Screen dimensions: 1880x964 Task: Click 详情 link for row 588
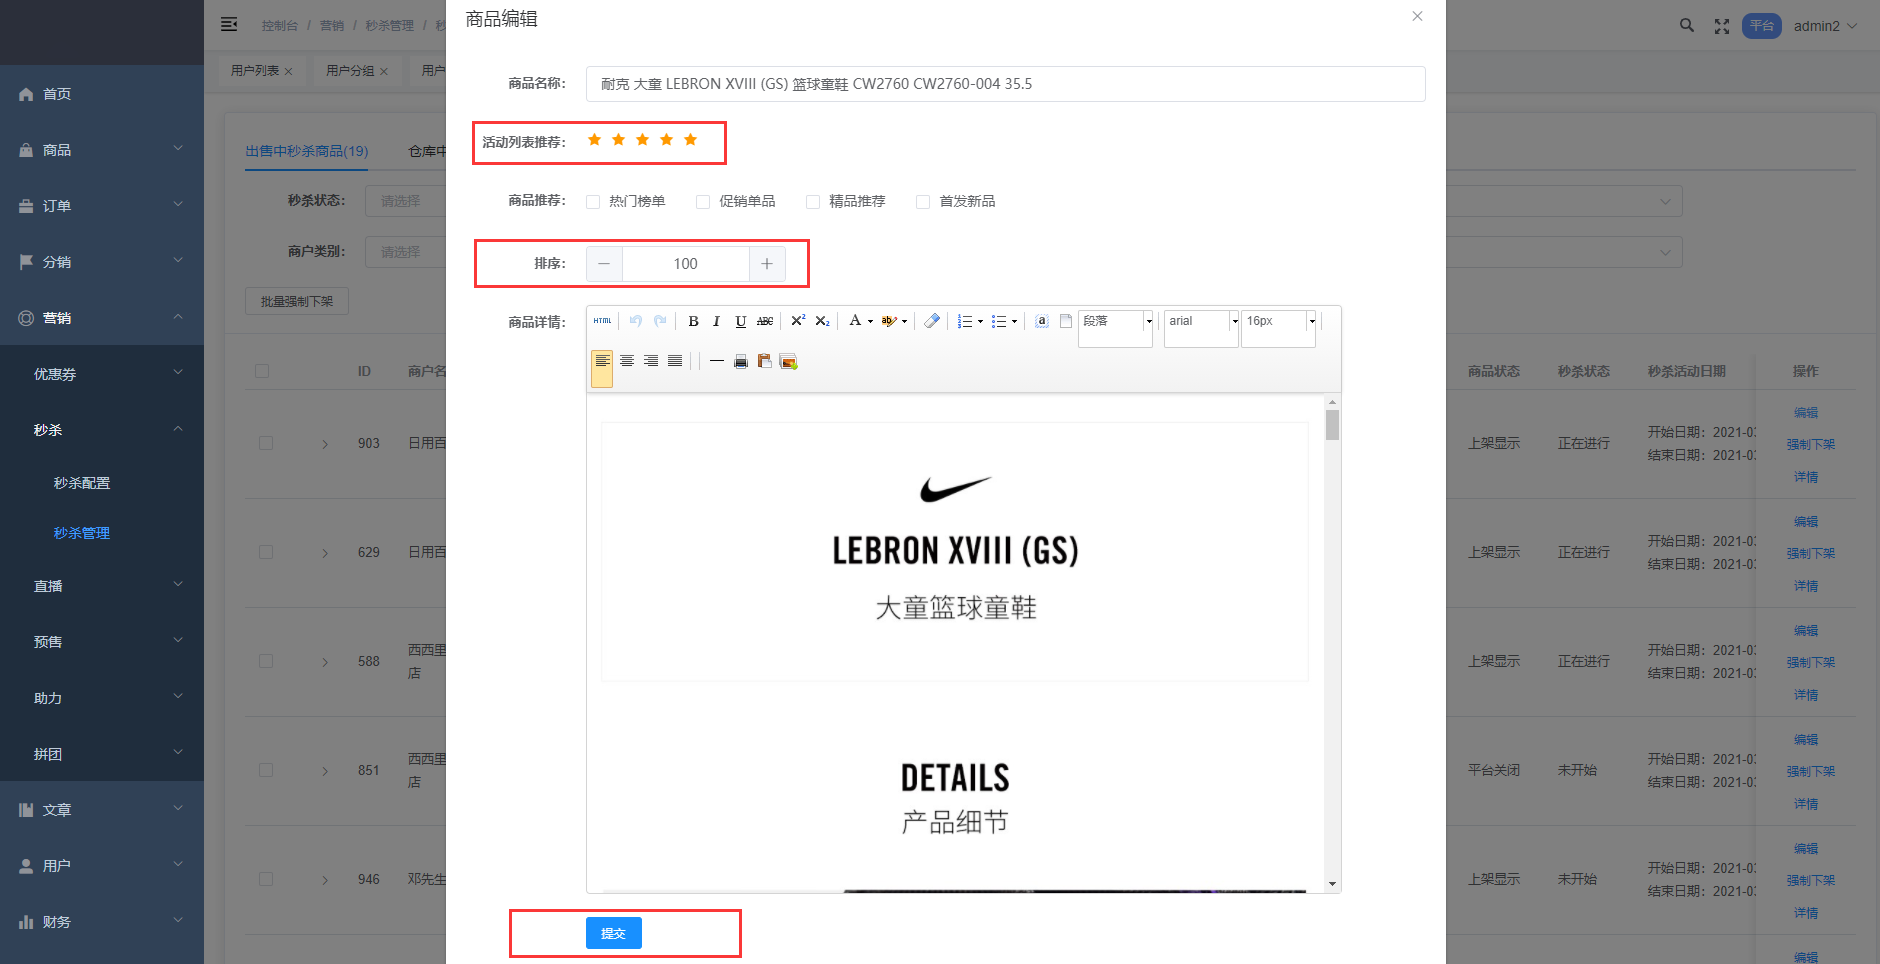coord(1806,695)
